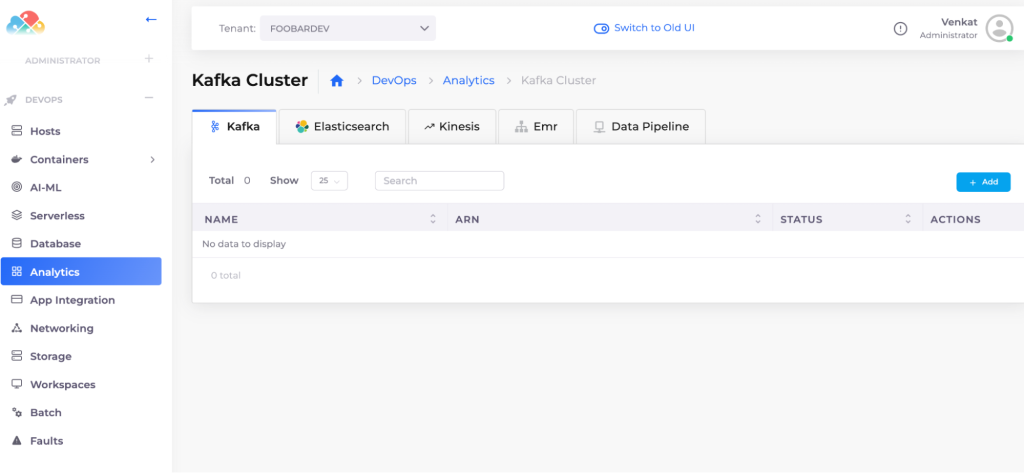The height and width of the screenshot is (473, 1024).
Task: Click the alert info icon near Venkat
Action: coord(900,29)
